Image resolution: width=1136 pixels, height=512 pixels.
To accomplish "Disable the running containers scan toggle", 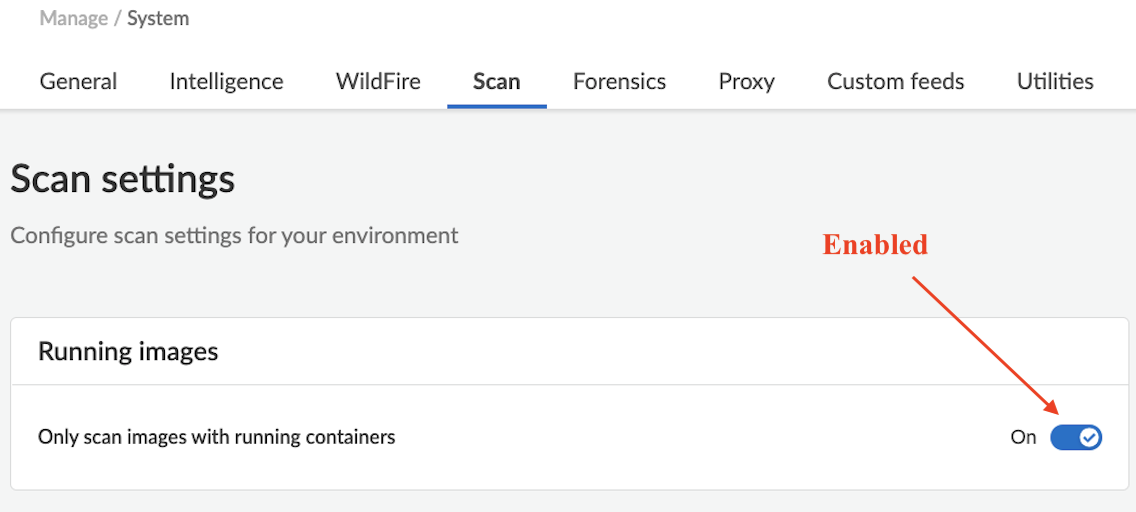I will [x=1075, y=437].
